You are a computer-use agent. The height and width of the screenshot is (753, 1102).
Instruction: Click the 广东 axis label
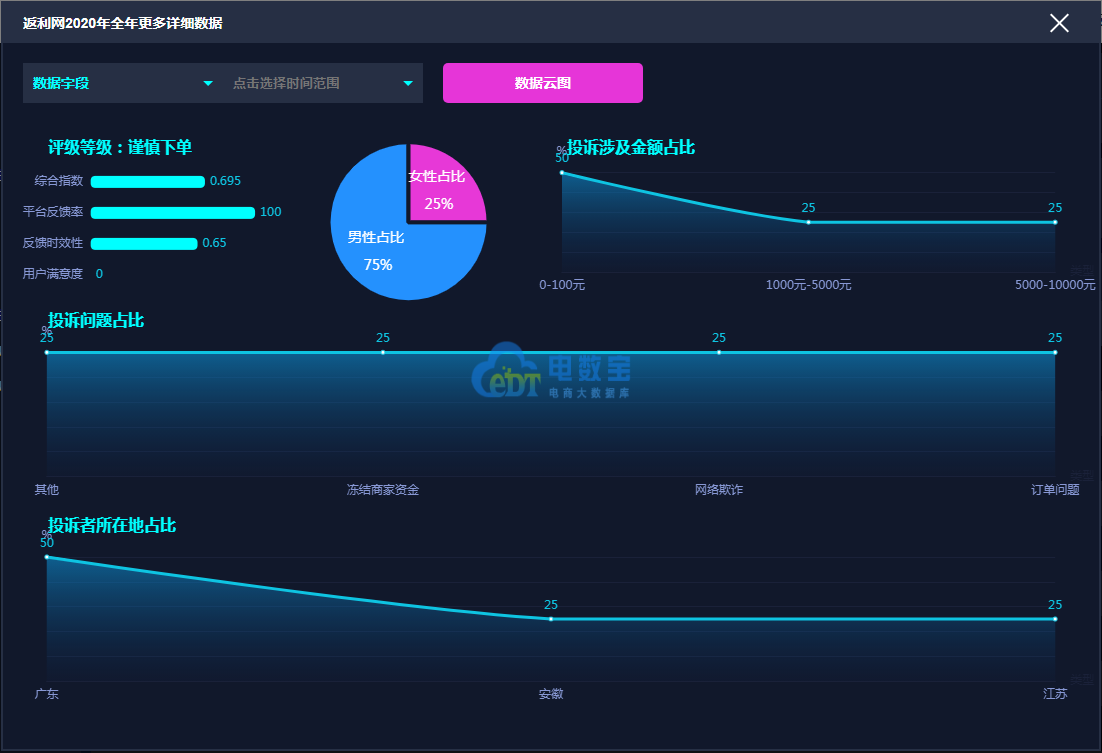47,694
